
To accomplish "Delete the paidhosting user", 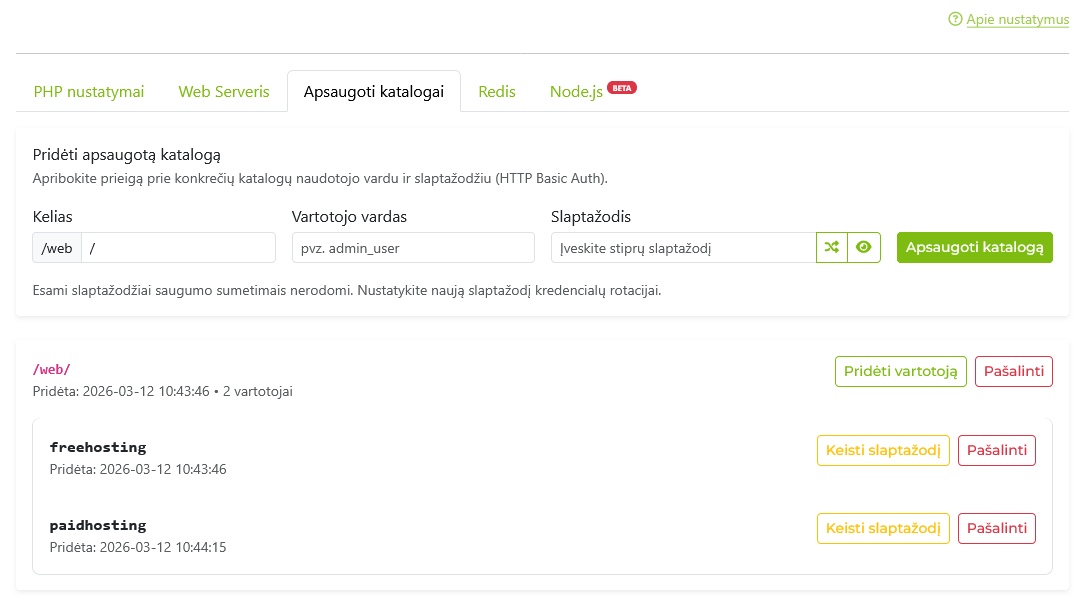I will tap(997, 528).
